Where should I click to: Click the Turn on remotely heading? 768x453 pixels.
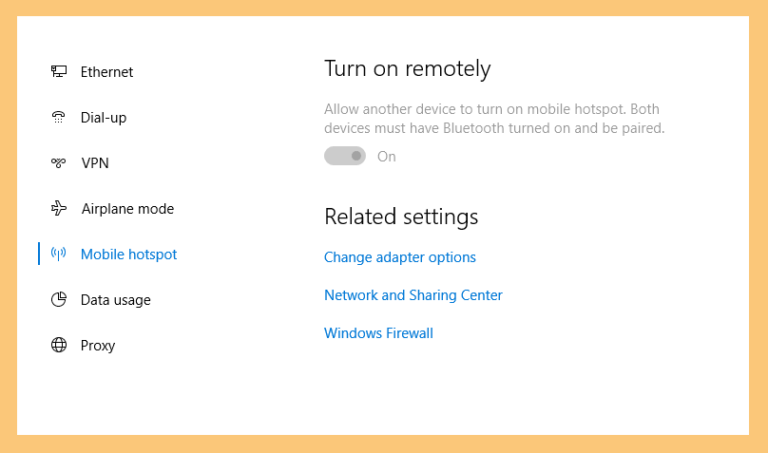click(407, 69)
